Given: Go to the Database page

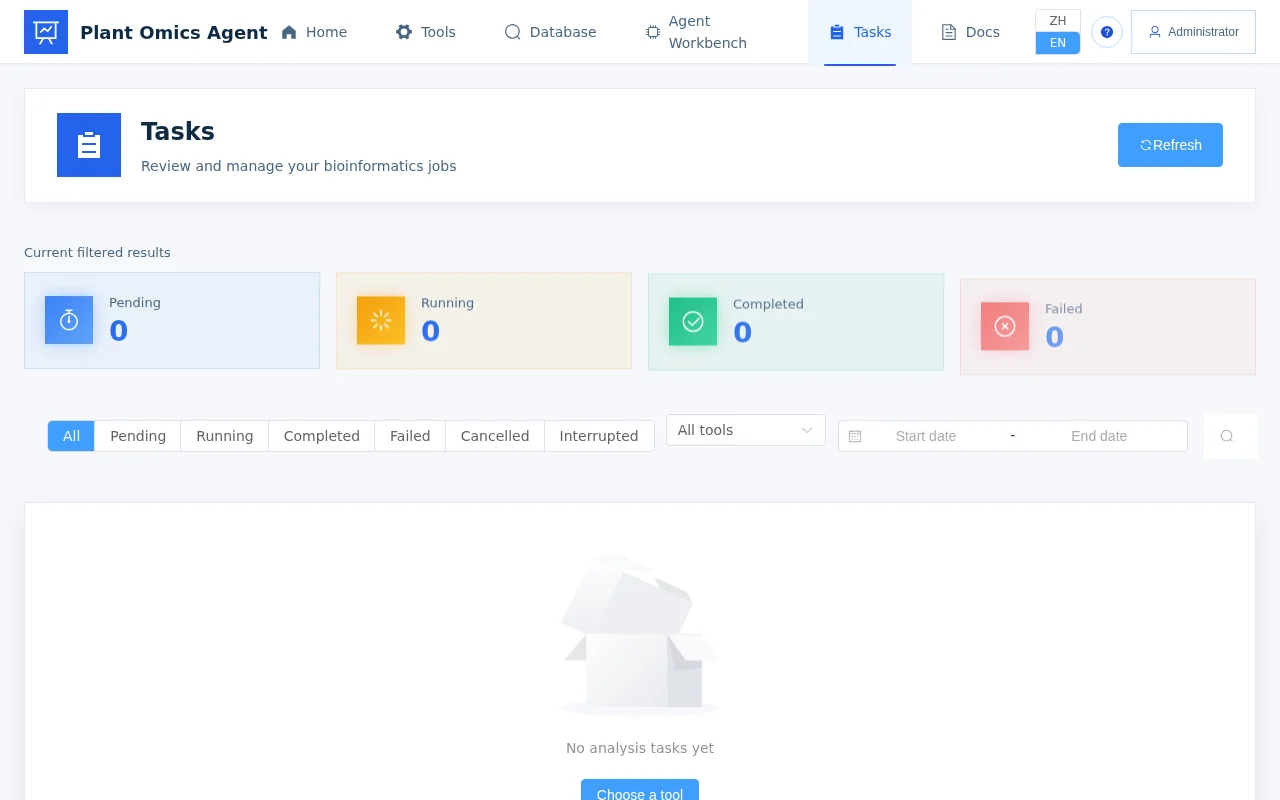Looking at the screenshot, I should tap(551, 32).
